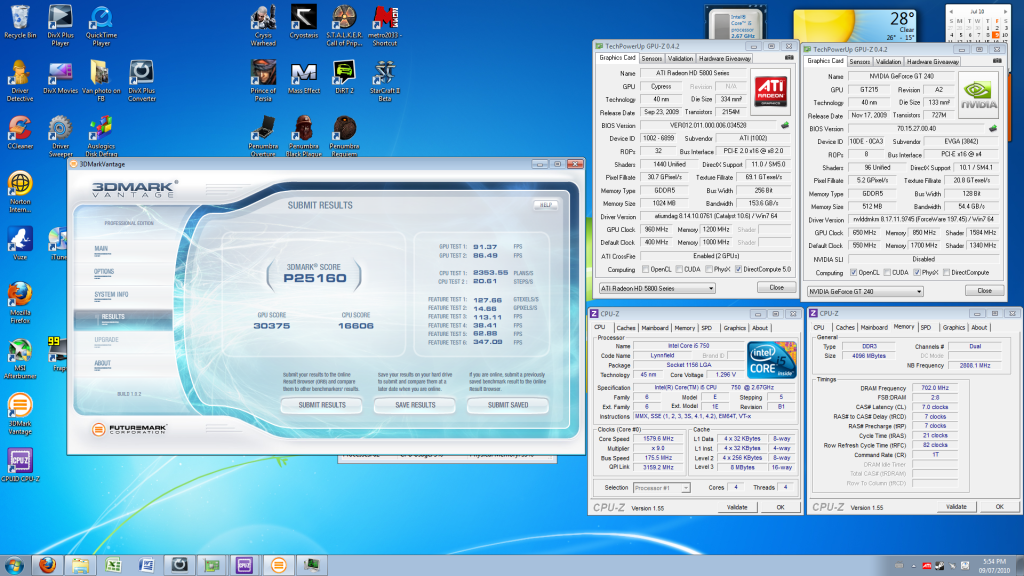Screen dimensions: 1024x576
Task: Open the Recycle Bin desktop icon
Action: click(x=20, y=23)
